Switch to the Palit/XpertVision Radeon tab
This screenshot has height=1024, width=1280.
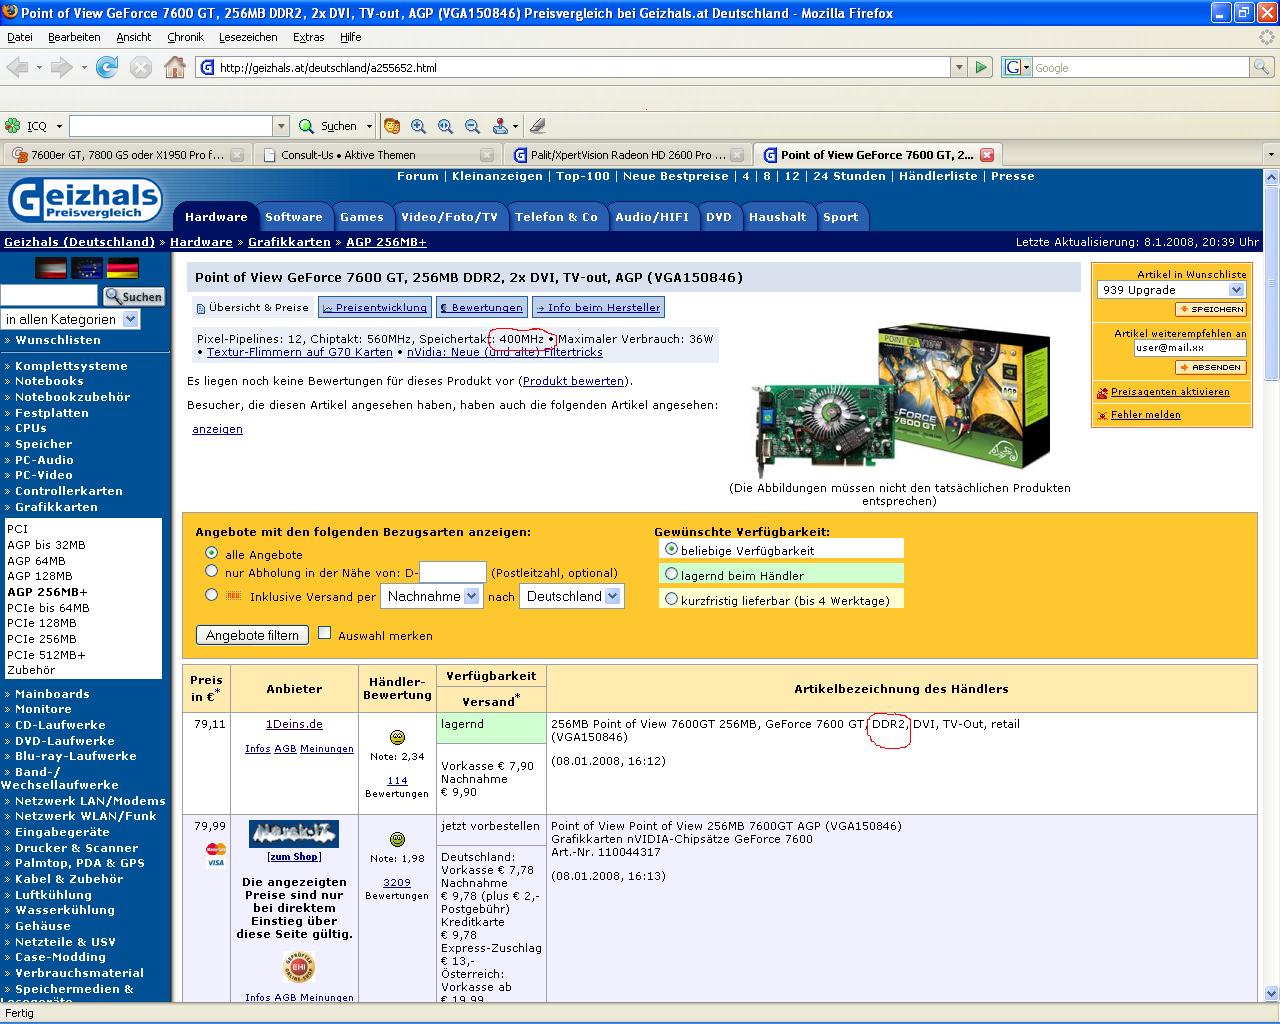[628, 155]
